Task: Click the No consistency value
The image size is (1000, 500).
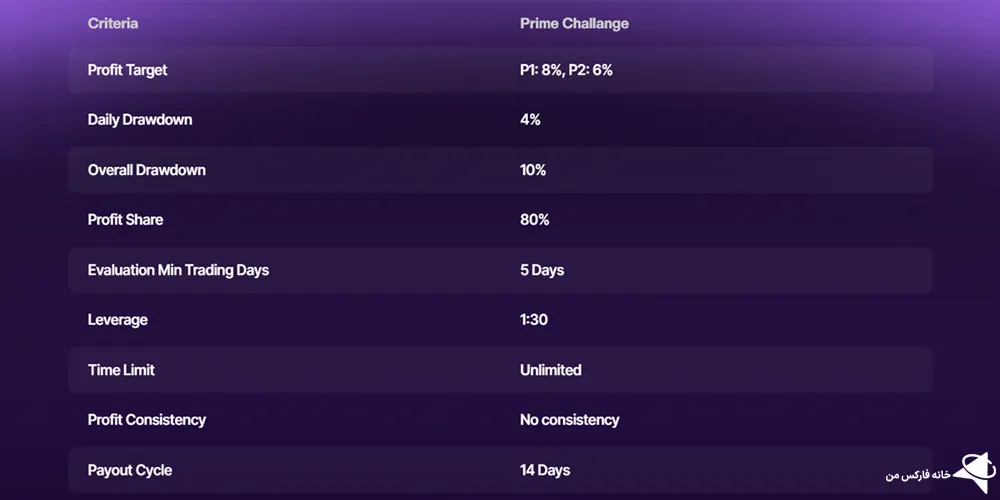Action: 569,420
